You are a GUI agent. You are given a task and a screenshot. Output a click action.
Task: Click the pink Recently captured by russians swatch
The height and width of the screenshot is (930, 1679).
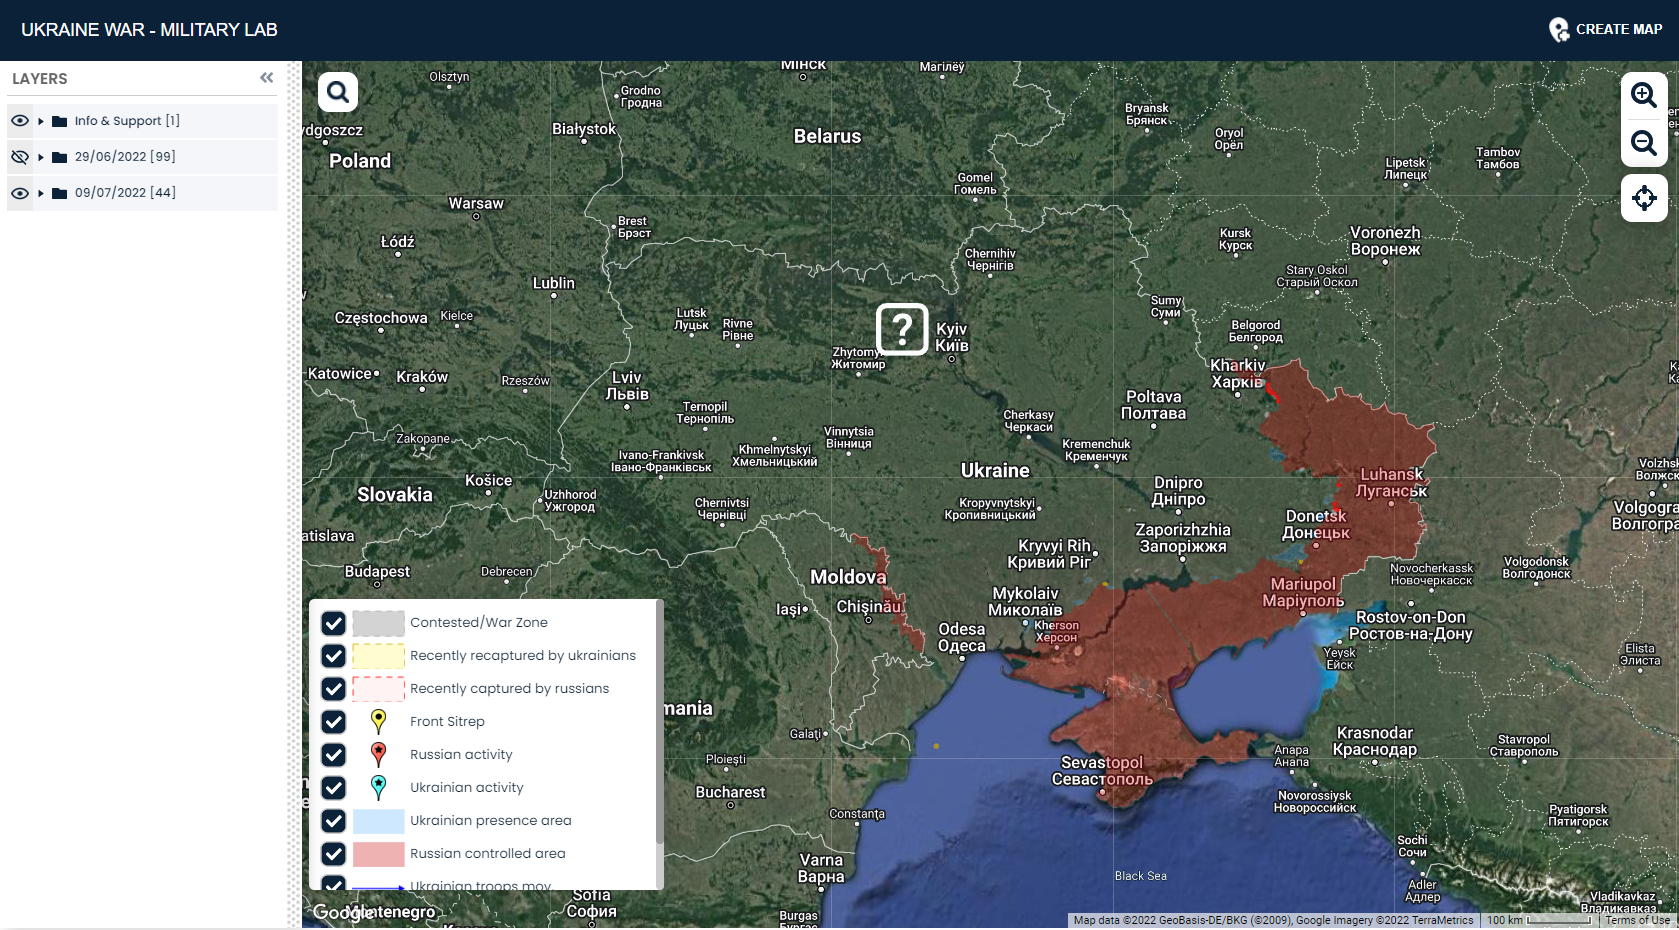[378, 689]
